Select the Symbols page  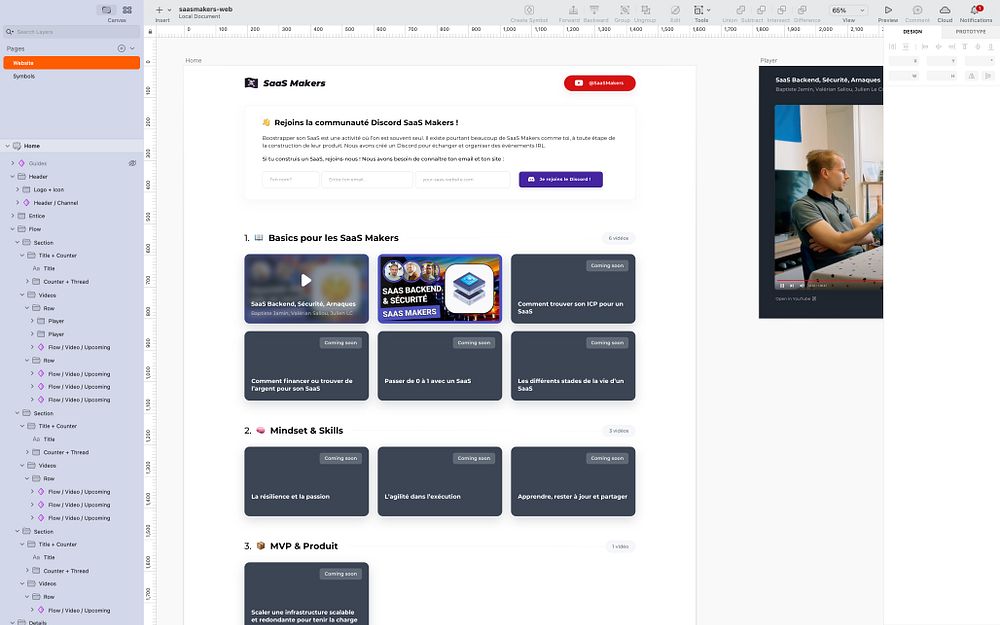(x=71, y=76)
